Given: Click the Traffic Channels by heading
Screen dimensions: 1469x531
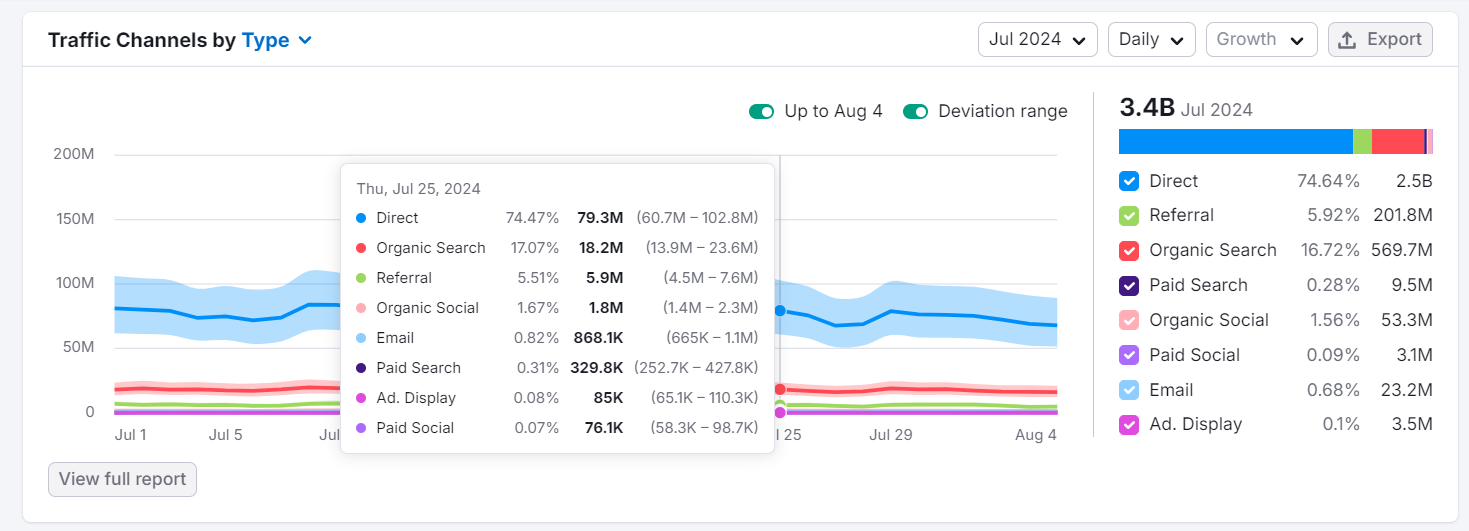Looking at the screenshot, I should 142,40.
